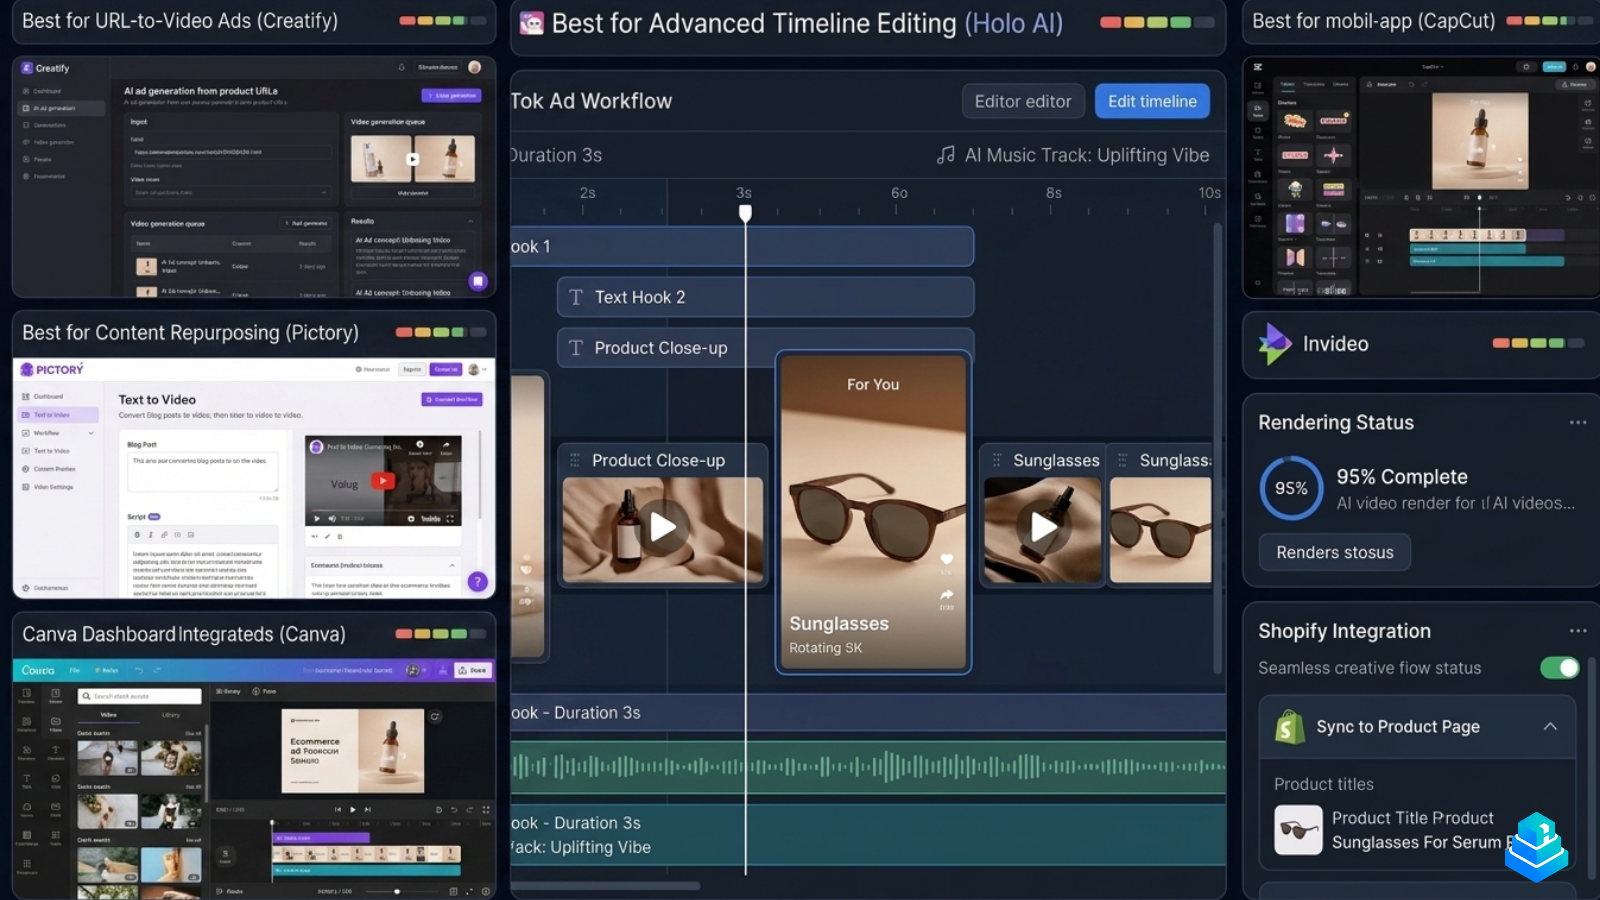
Task: Click fullscreen on the Pictory video player
Action: (x=450, y=519)
